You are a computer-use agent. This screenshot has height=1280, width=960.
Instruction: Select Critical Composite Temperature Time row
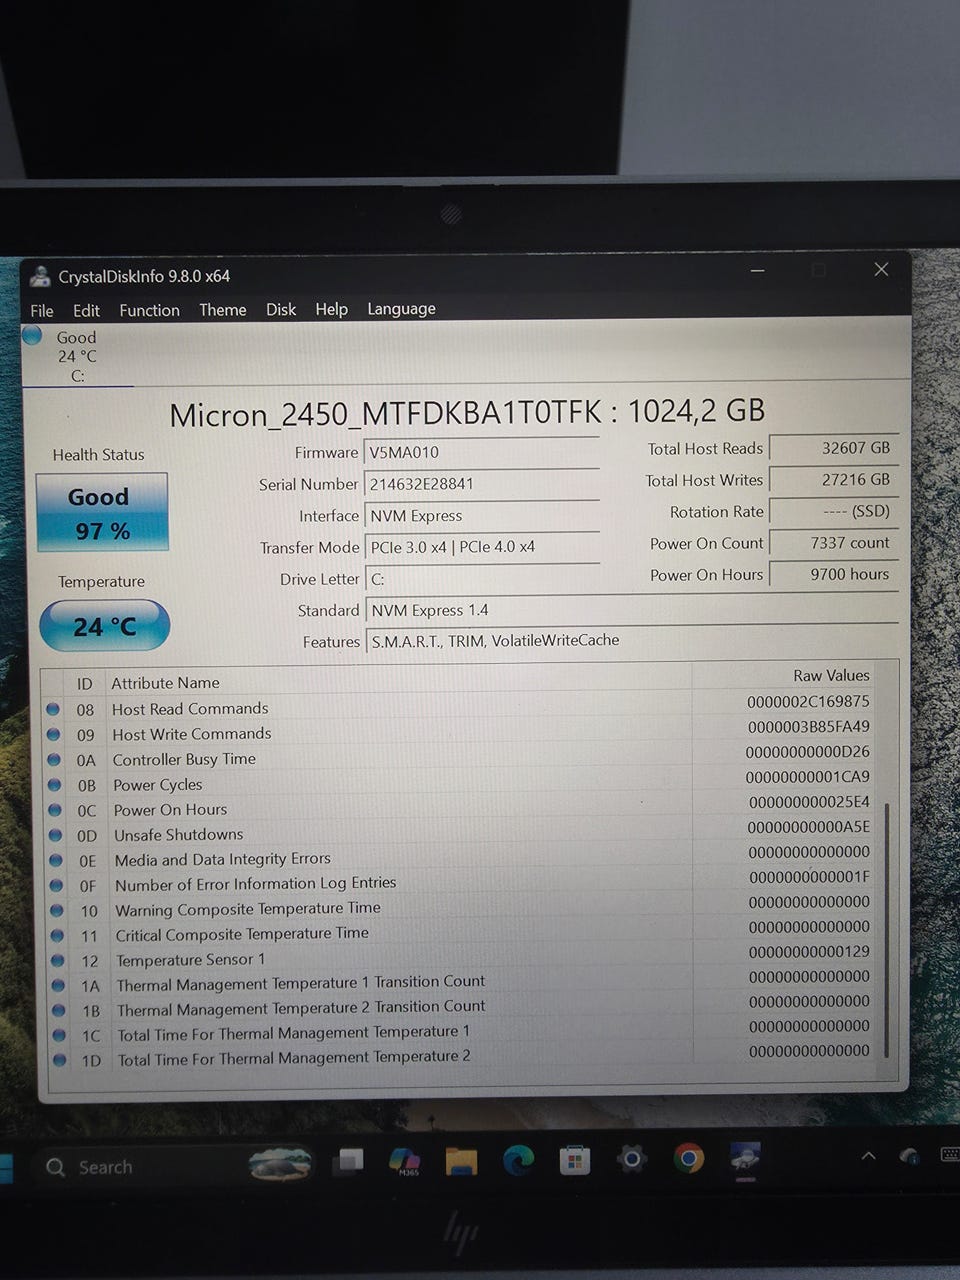458,932
